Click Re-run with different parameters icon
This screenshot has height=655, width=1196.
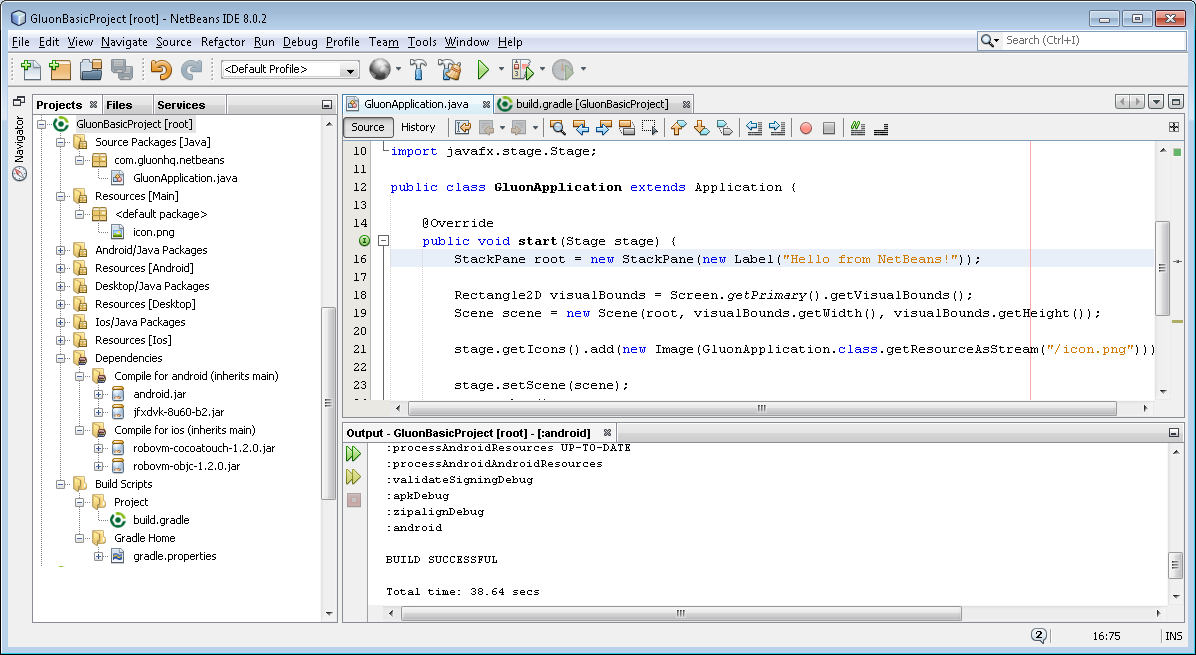click(353, 477)
